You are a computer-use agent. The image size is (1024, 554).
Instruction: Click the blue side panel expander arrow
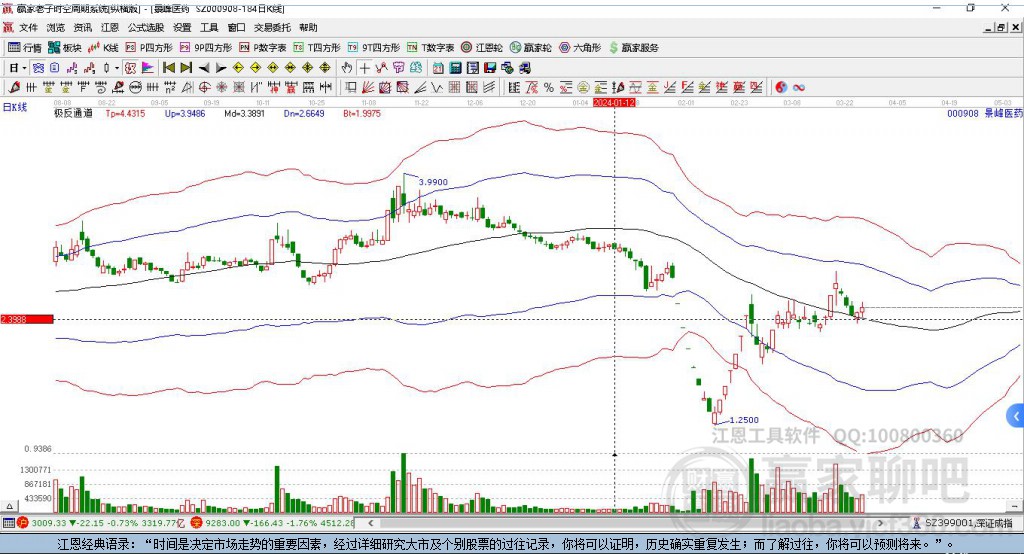click(1016, 416)
